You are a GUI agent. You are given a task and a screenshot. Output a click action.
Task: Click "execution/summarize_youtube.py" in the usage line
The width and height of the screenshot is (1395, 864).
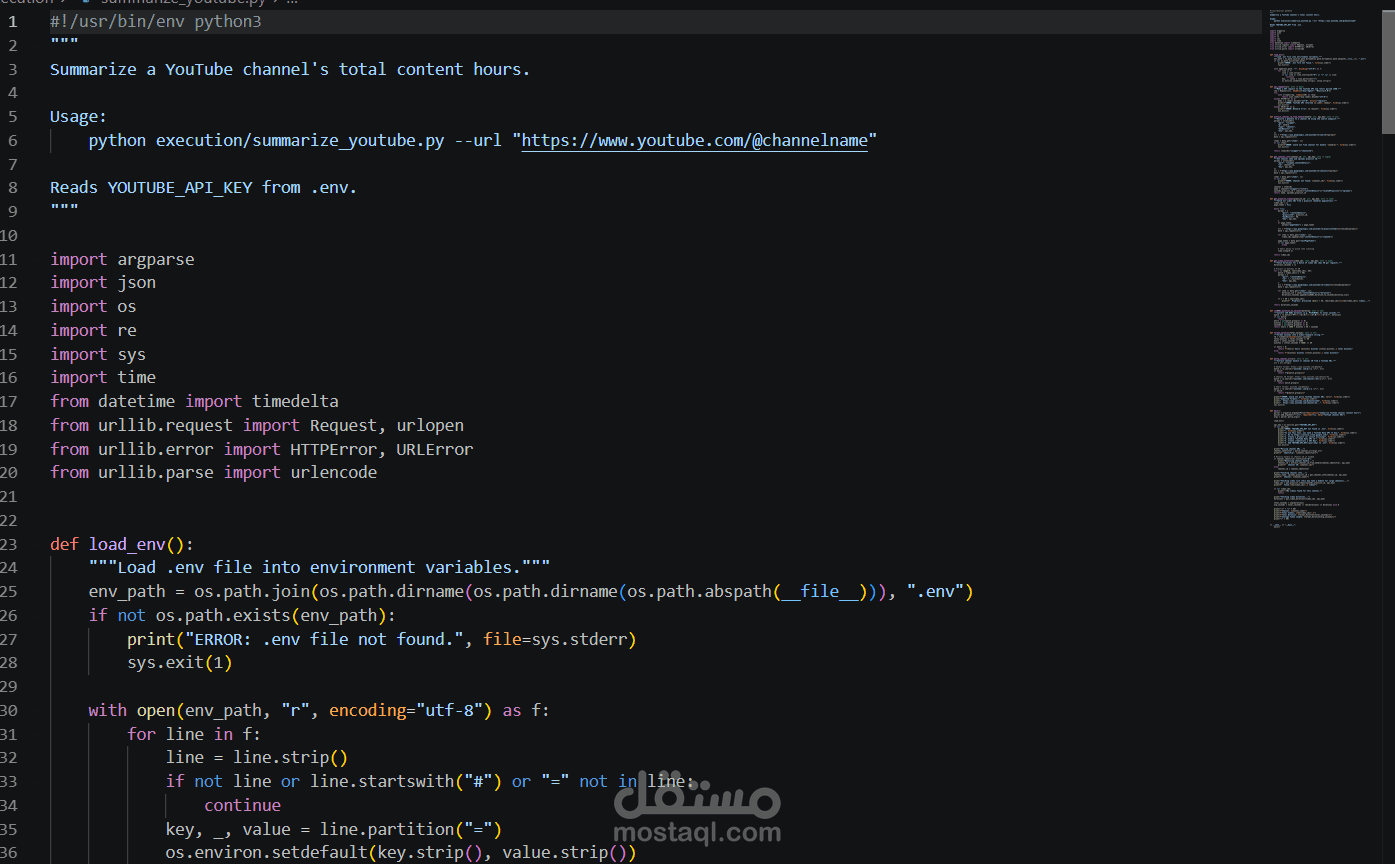tap(300, 140)
